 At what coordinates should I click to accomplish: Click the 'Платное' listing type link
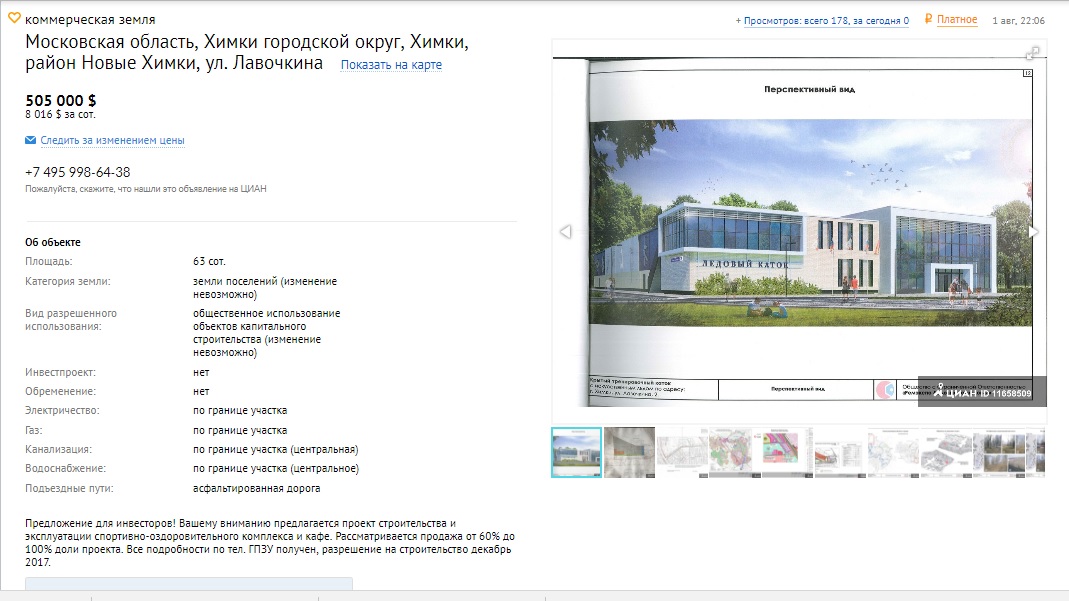point(957,20)
